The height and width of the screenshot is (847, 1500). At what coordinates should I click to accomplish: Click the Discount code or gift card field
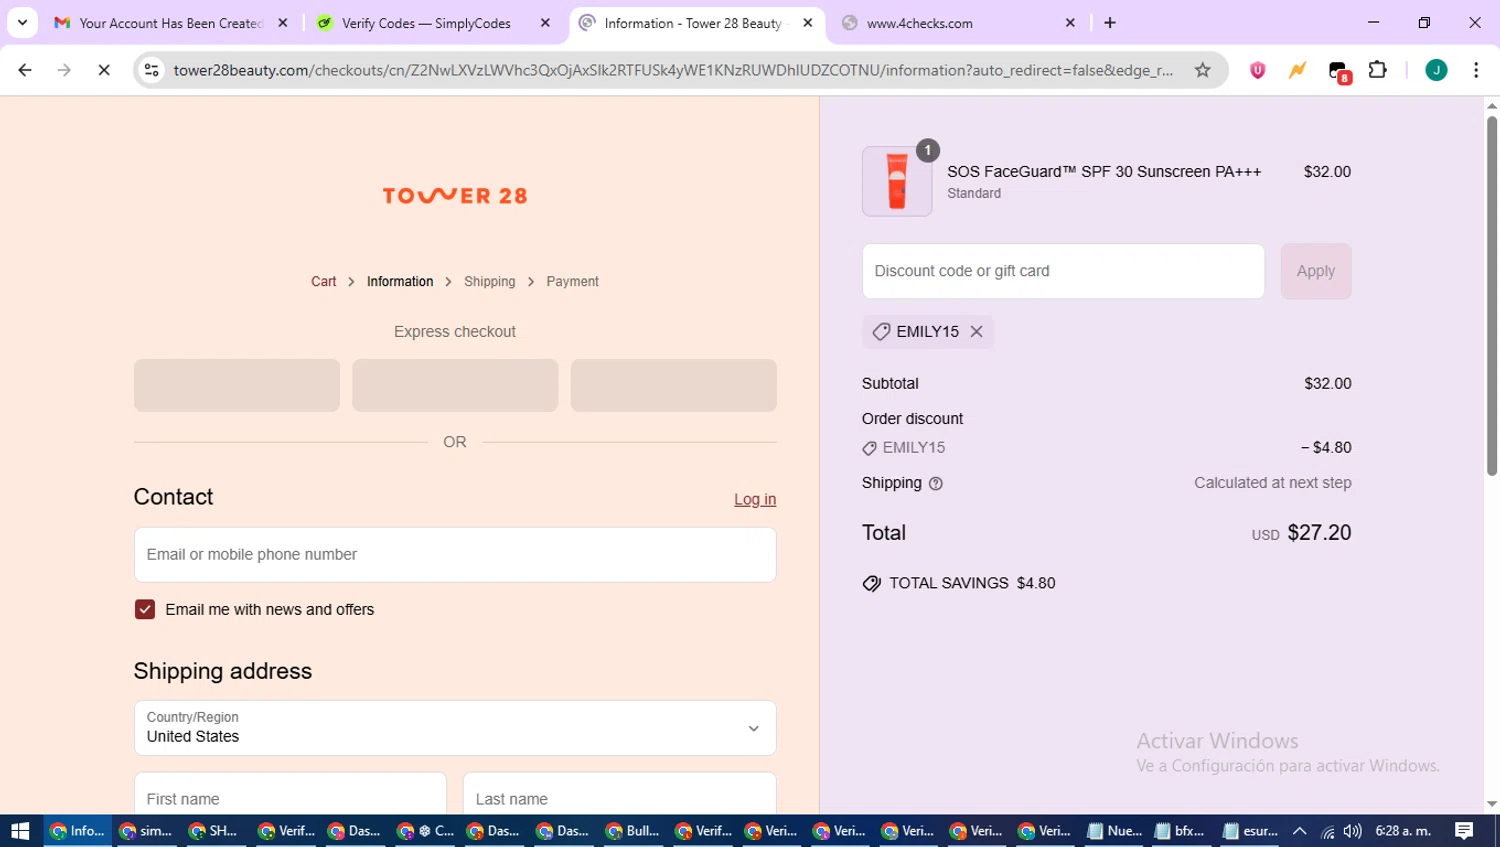click(x=1063, y=271)
